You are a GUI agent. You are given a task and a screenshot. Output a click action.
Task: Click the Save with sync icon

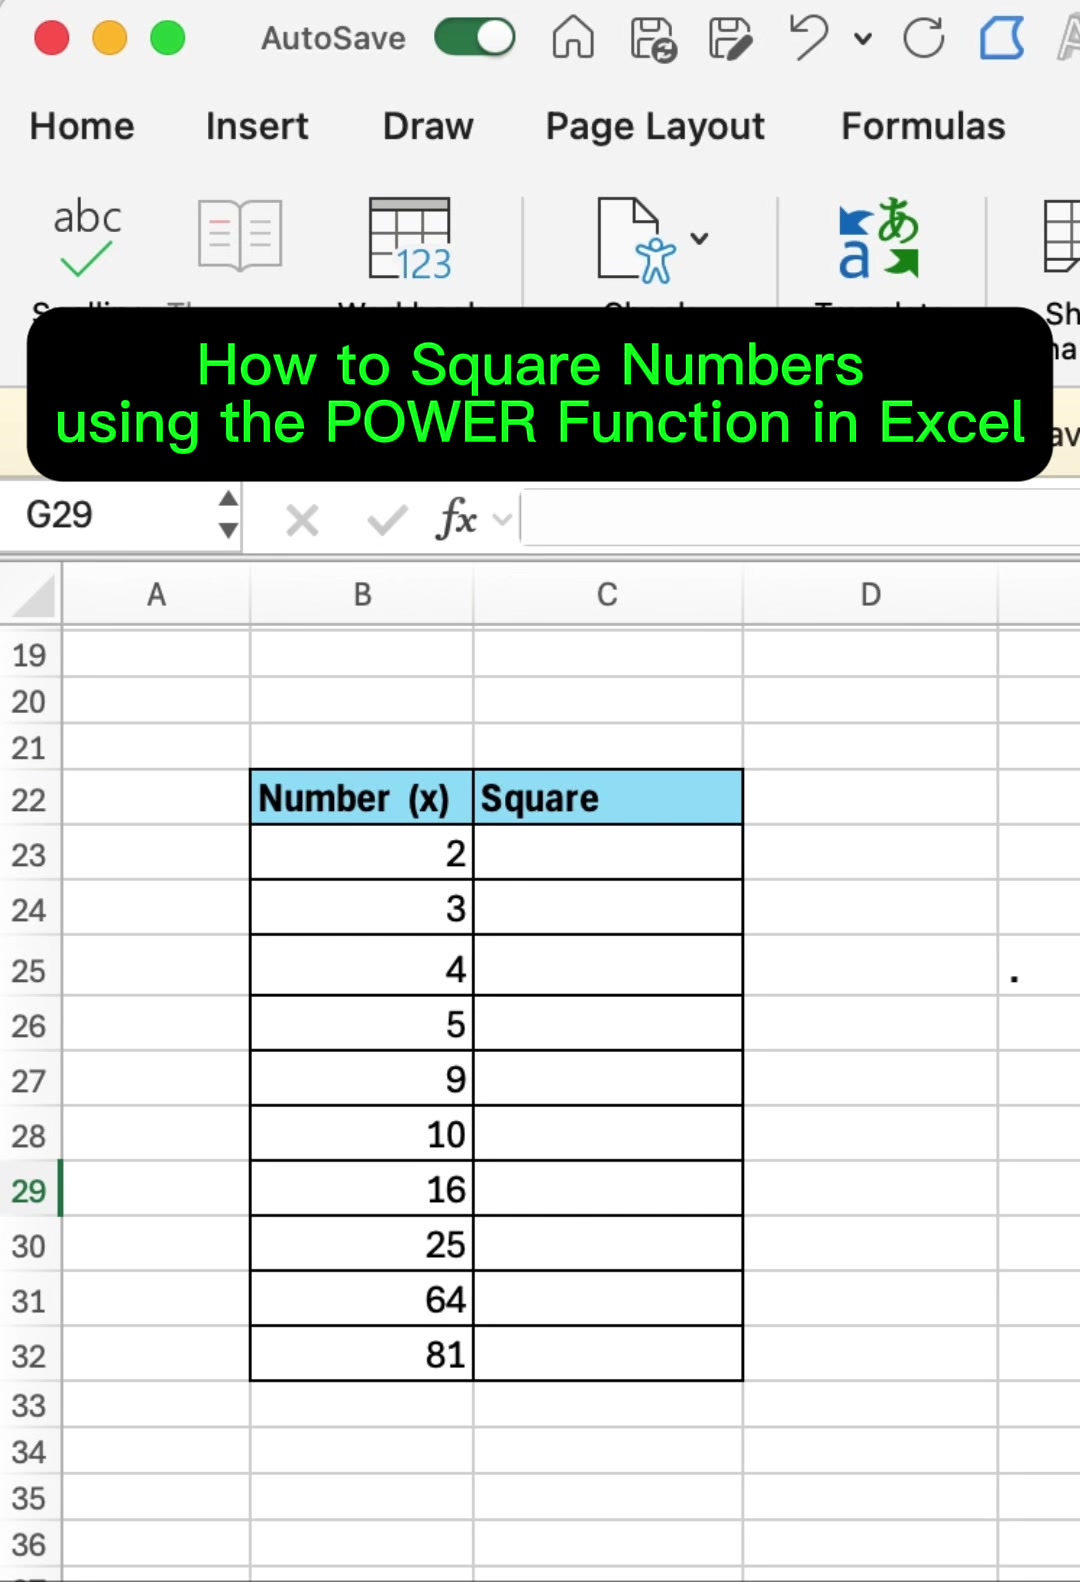(x=653, y=39)
